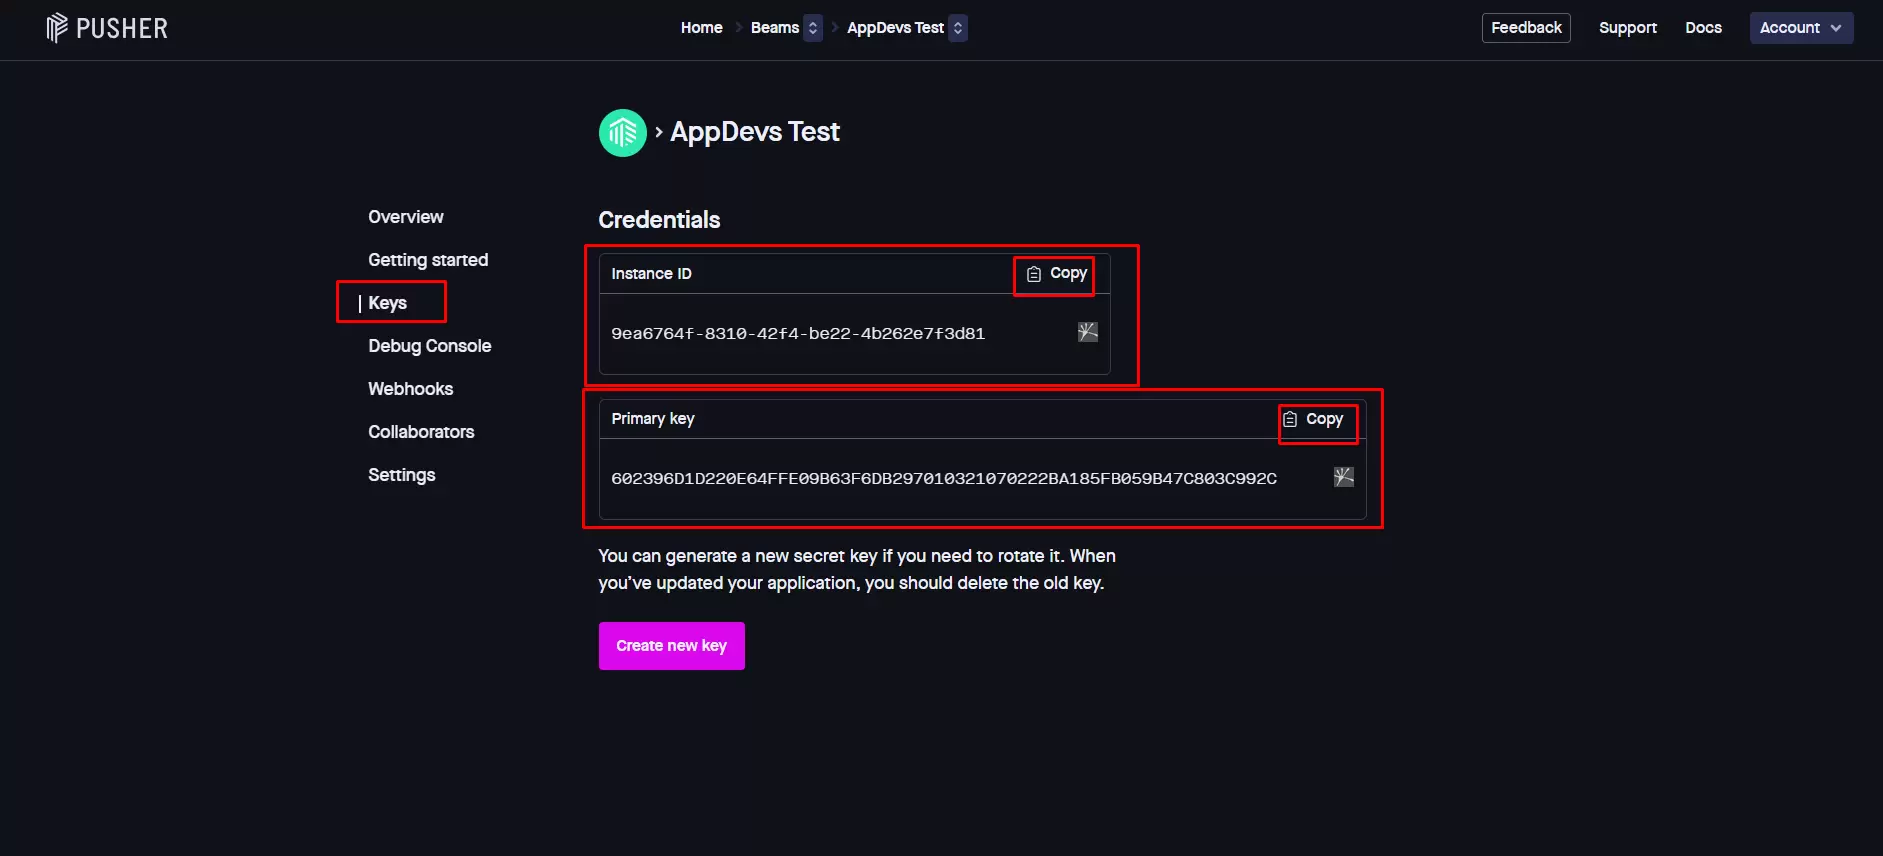1883x856 pixels.
Task: Copy the Primary key
Action: [x=1313, y=419]
